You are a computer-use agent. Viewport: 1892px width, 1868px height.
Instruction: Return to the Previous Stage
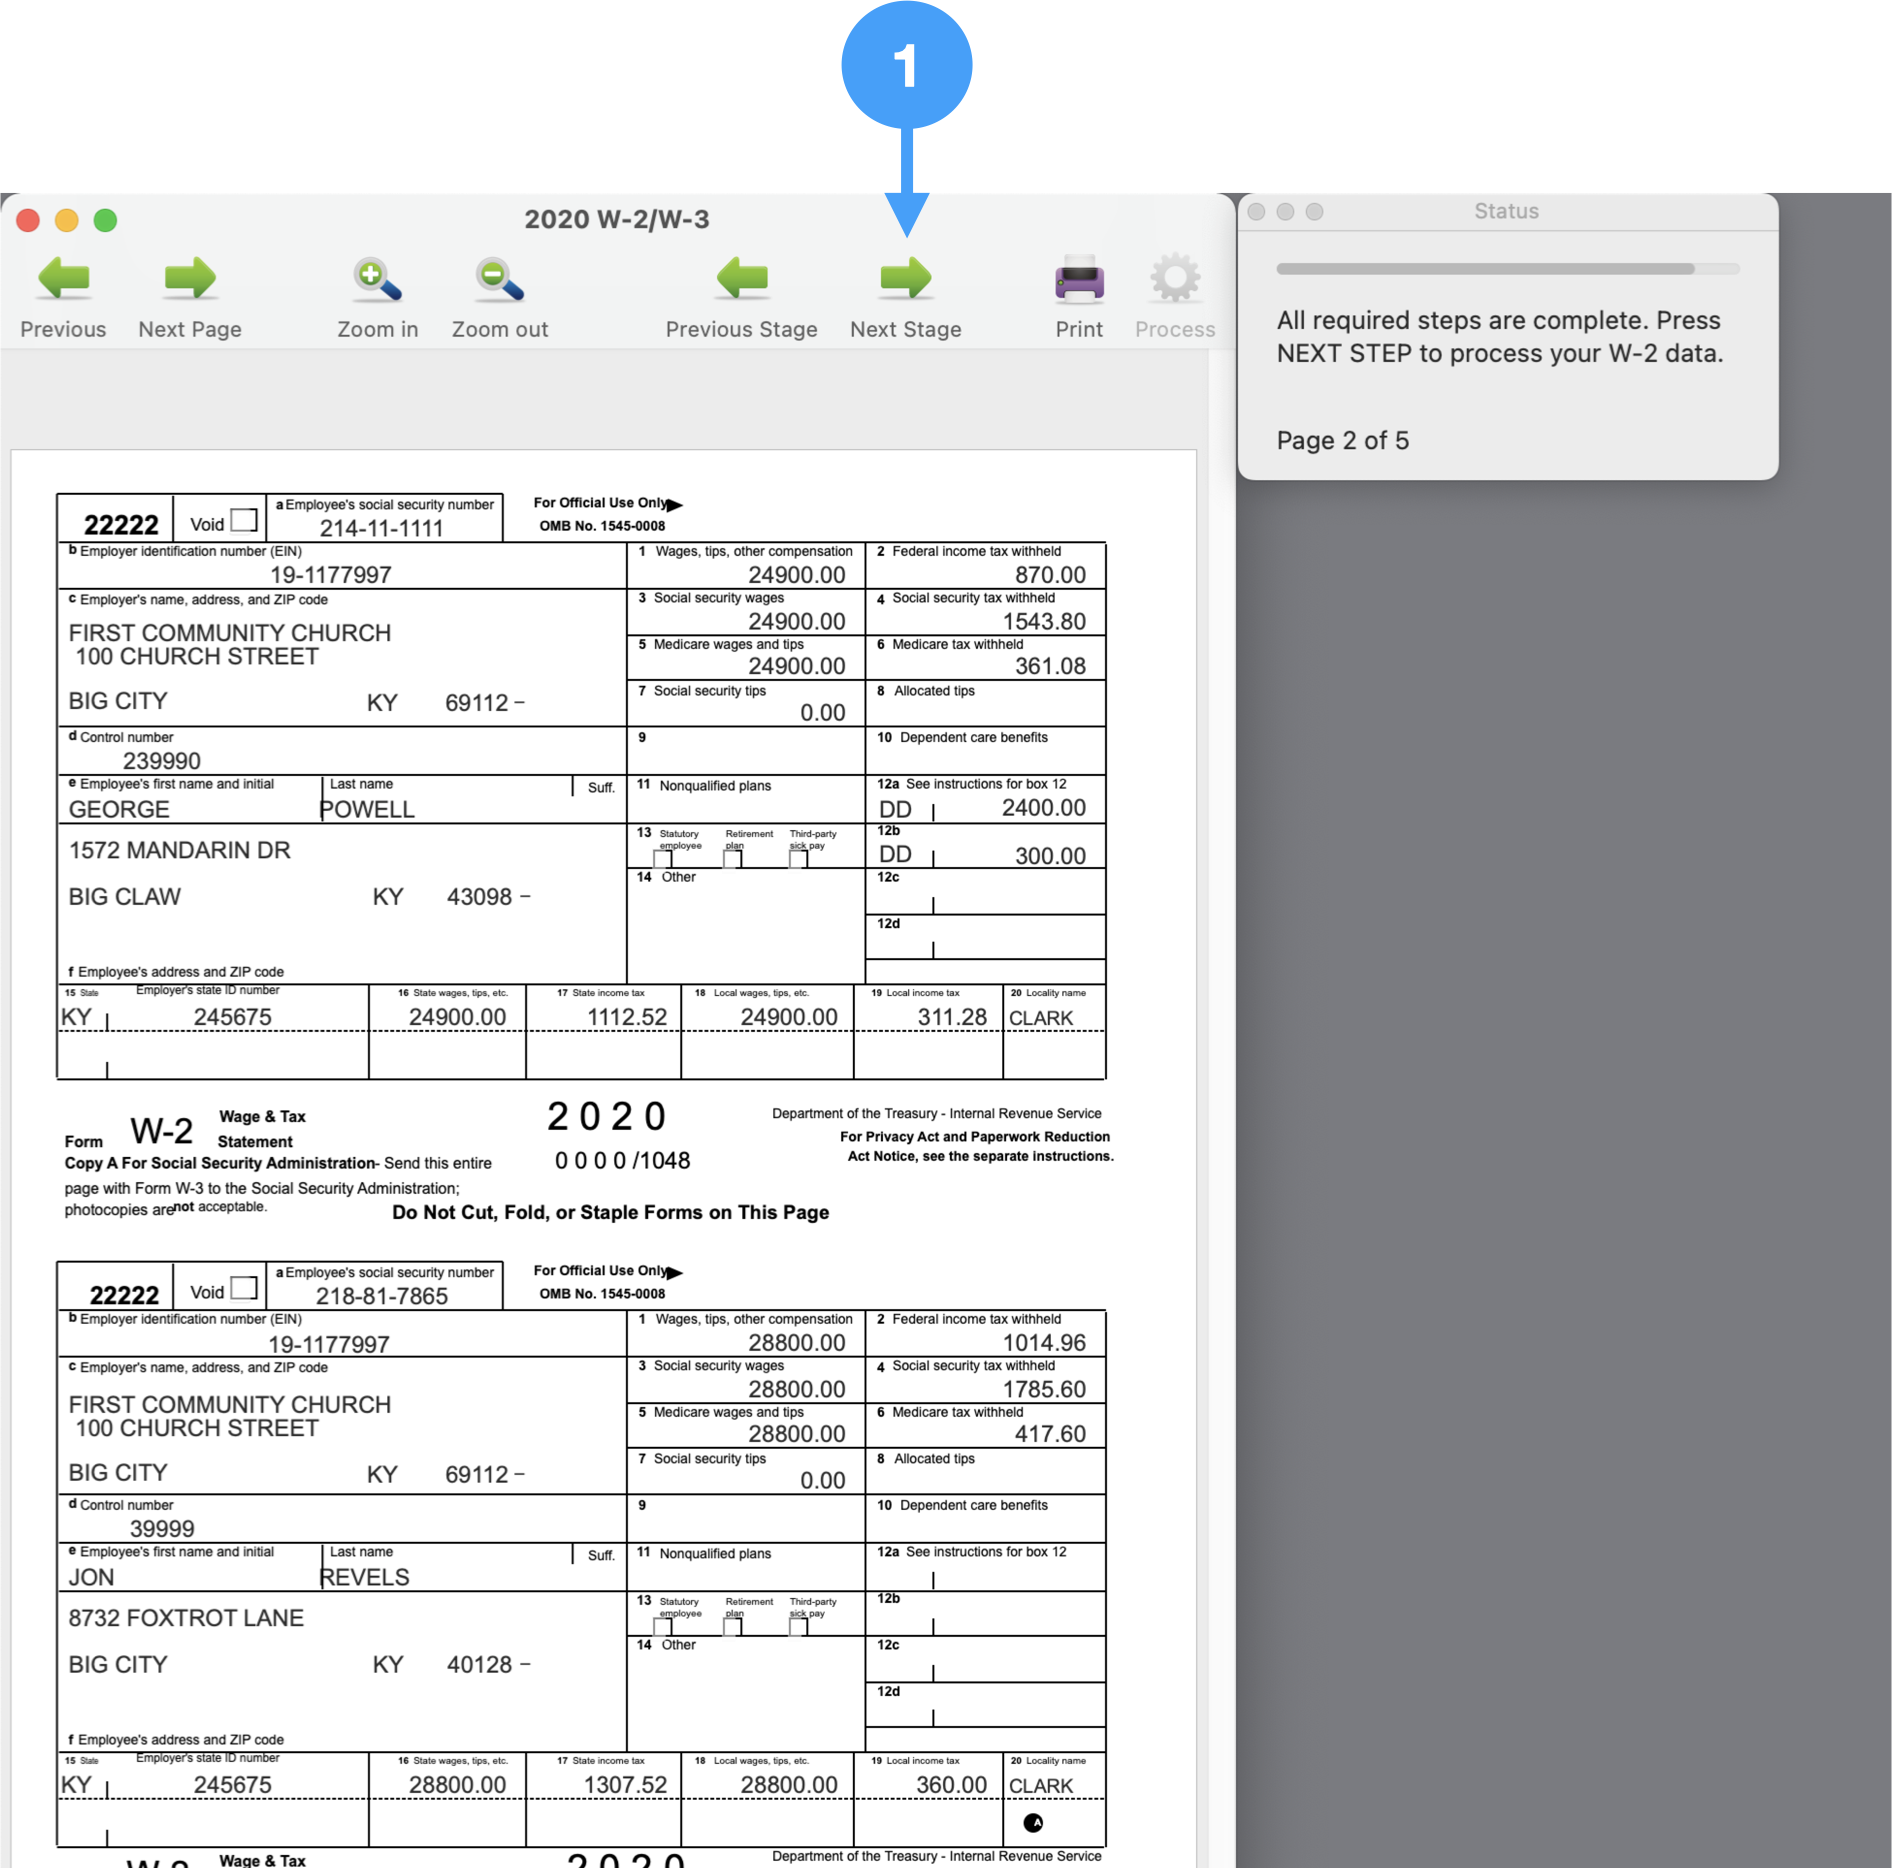[x=741, y=280]
